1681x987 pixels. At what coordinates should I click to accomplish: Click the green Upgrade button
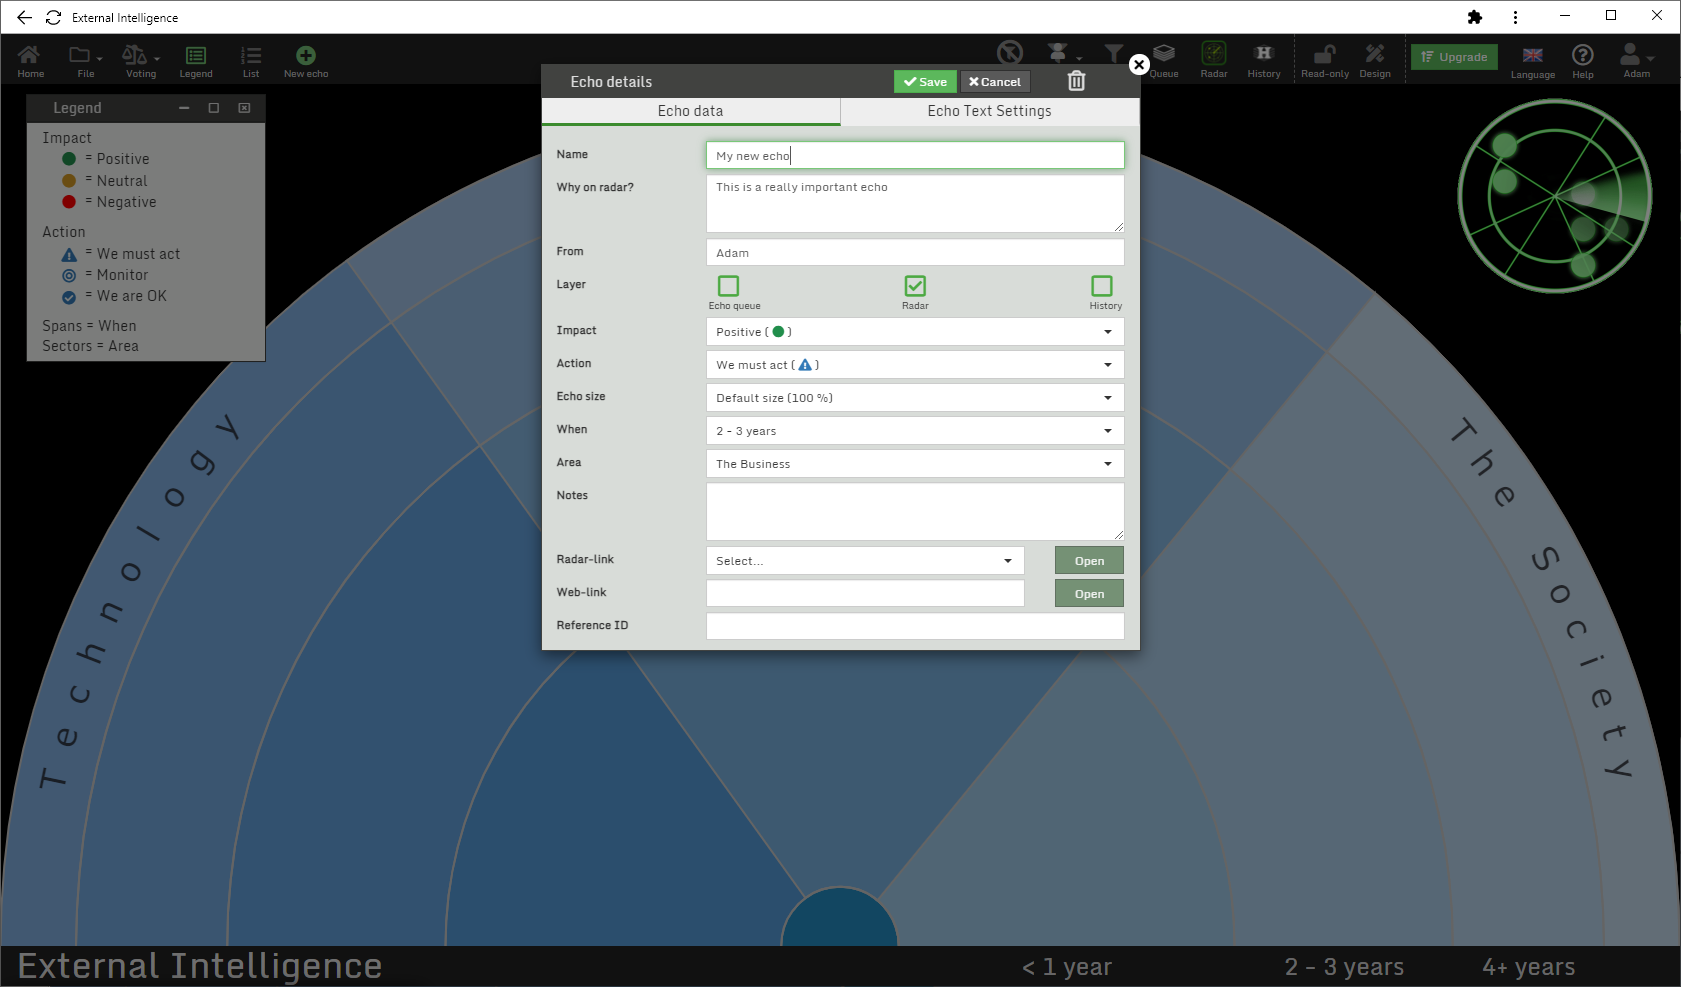[1454, 57]
